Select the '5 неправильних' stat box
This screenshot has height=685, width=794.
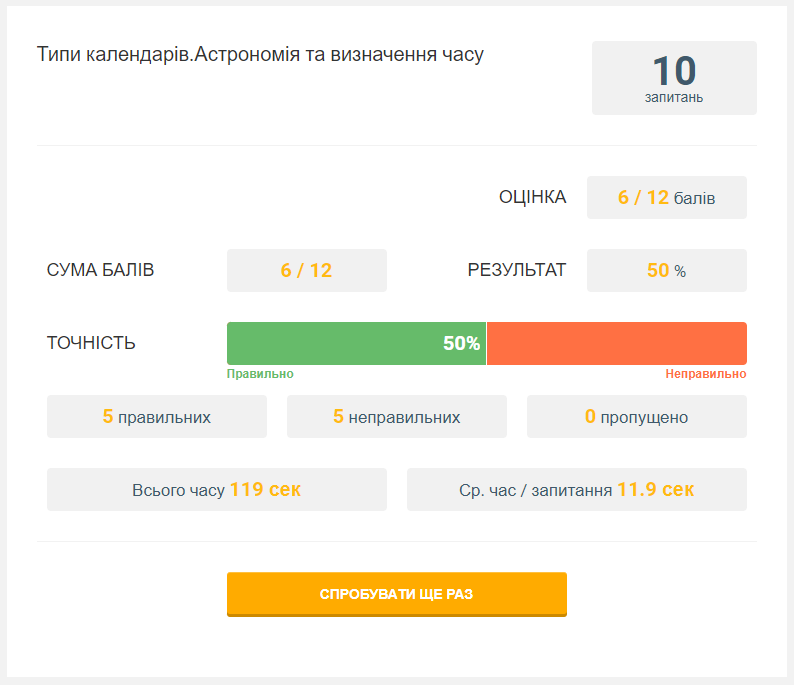click(396, 417)
